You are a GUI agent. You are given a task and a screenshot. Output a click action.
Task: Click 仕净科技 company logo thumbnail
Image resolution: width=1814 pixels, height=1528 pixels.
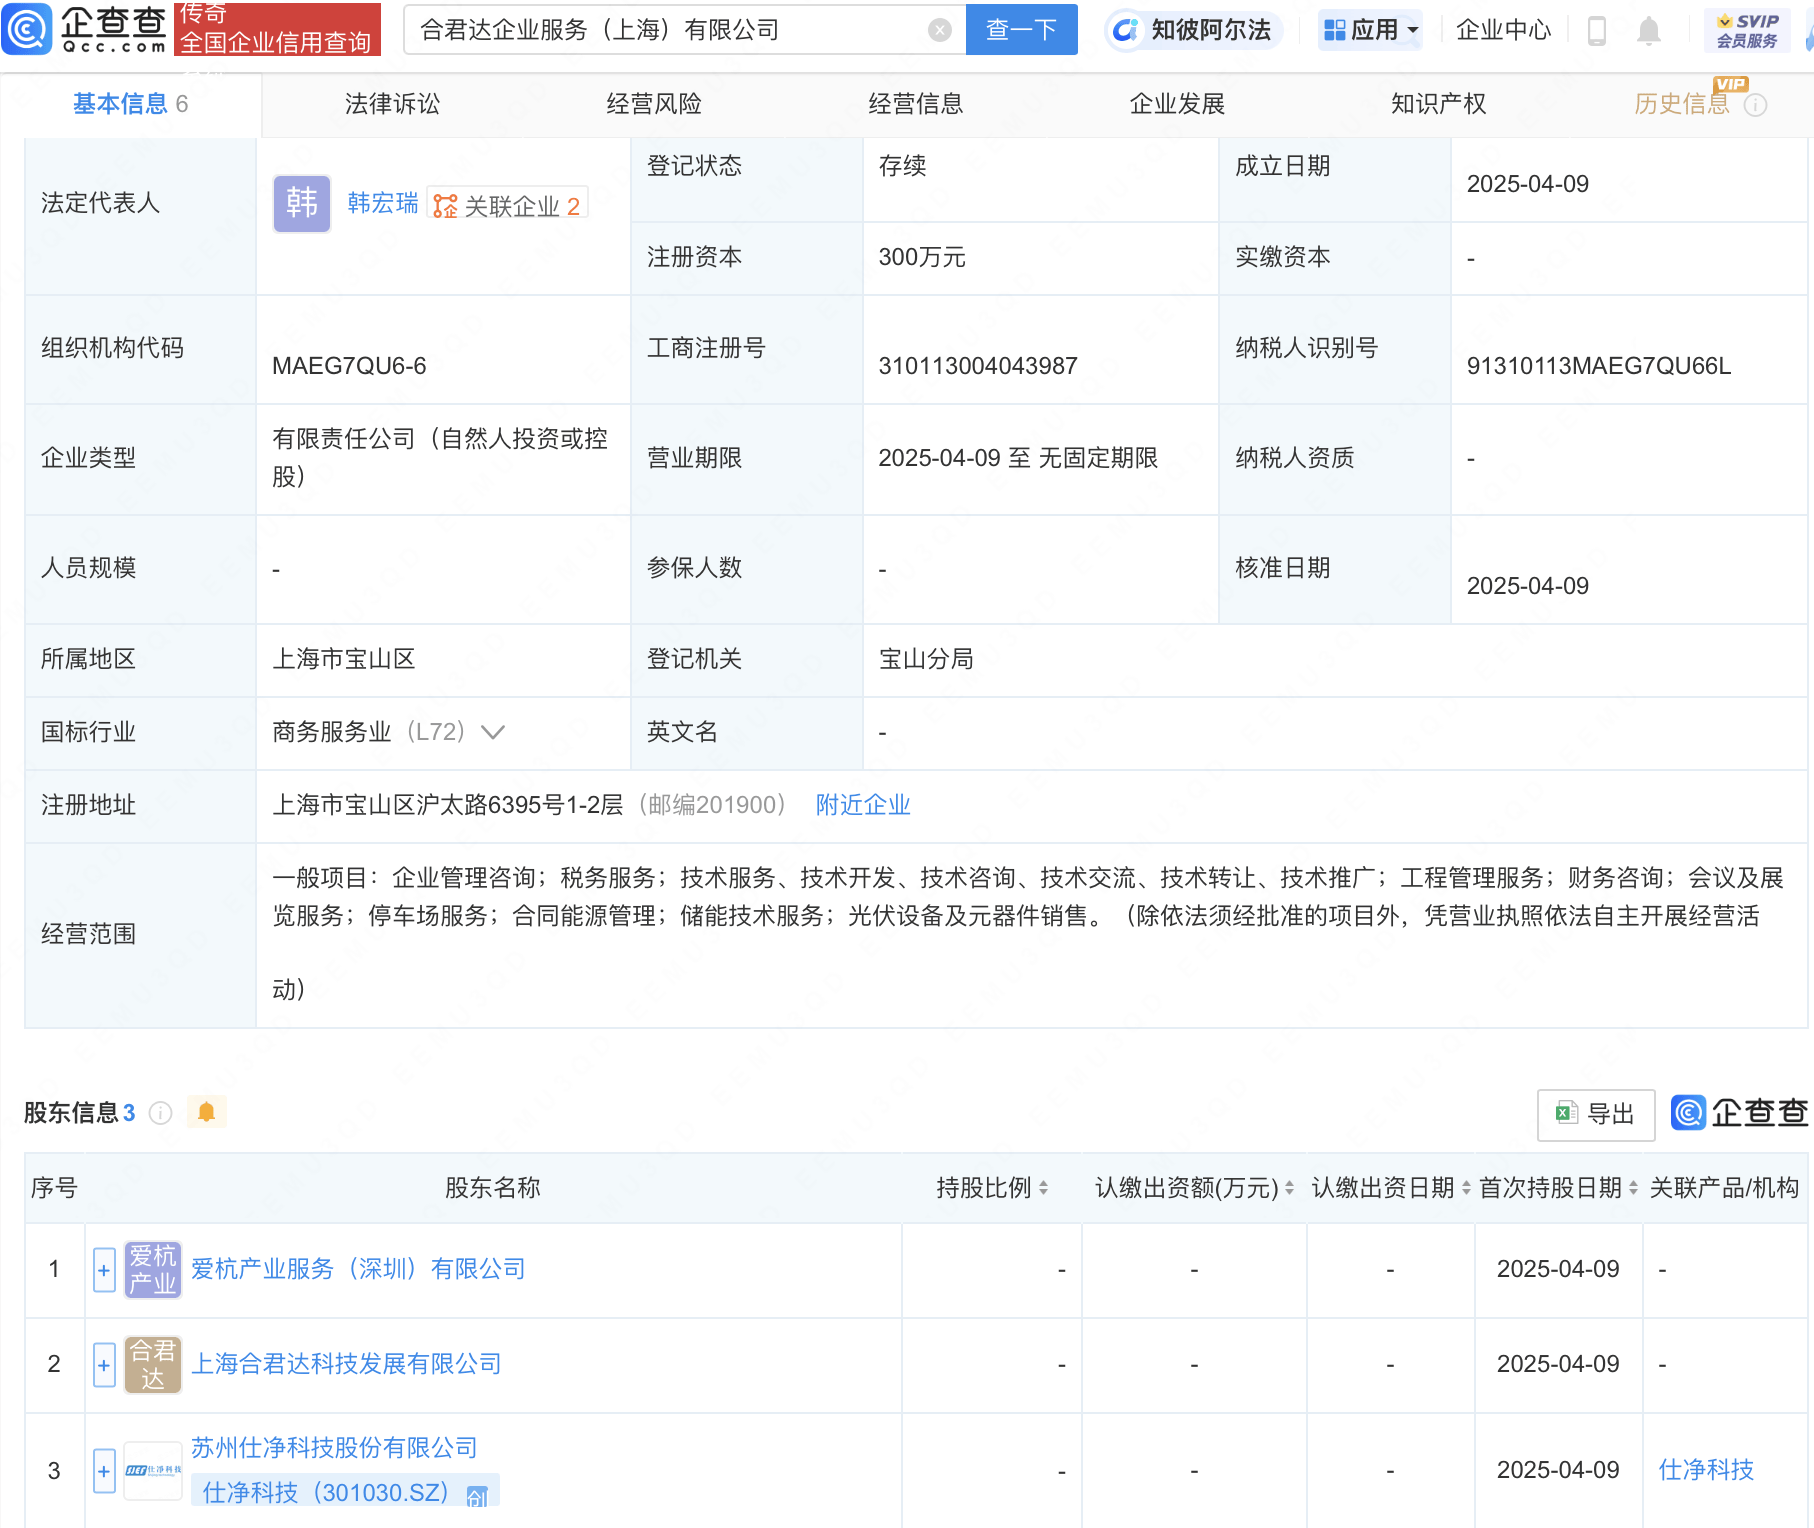tap(153, 1471)
